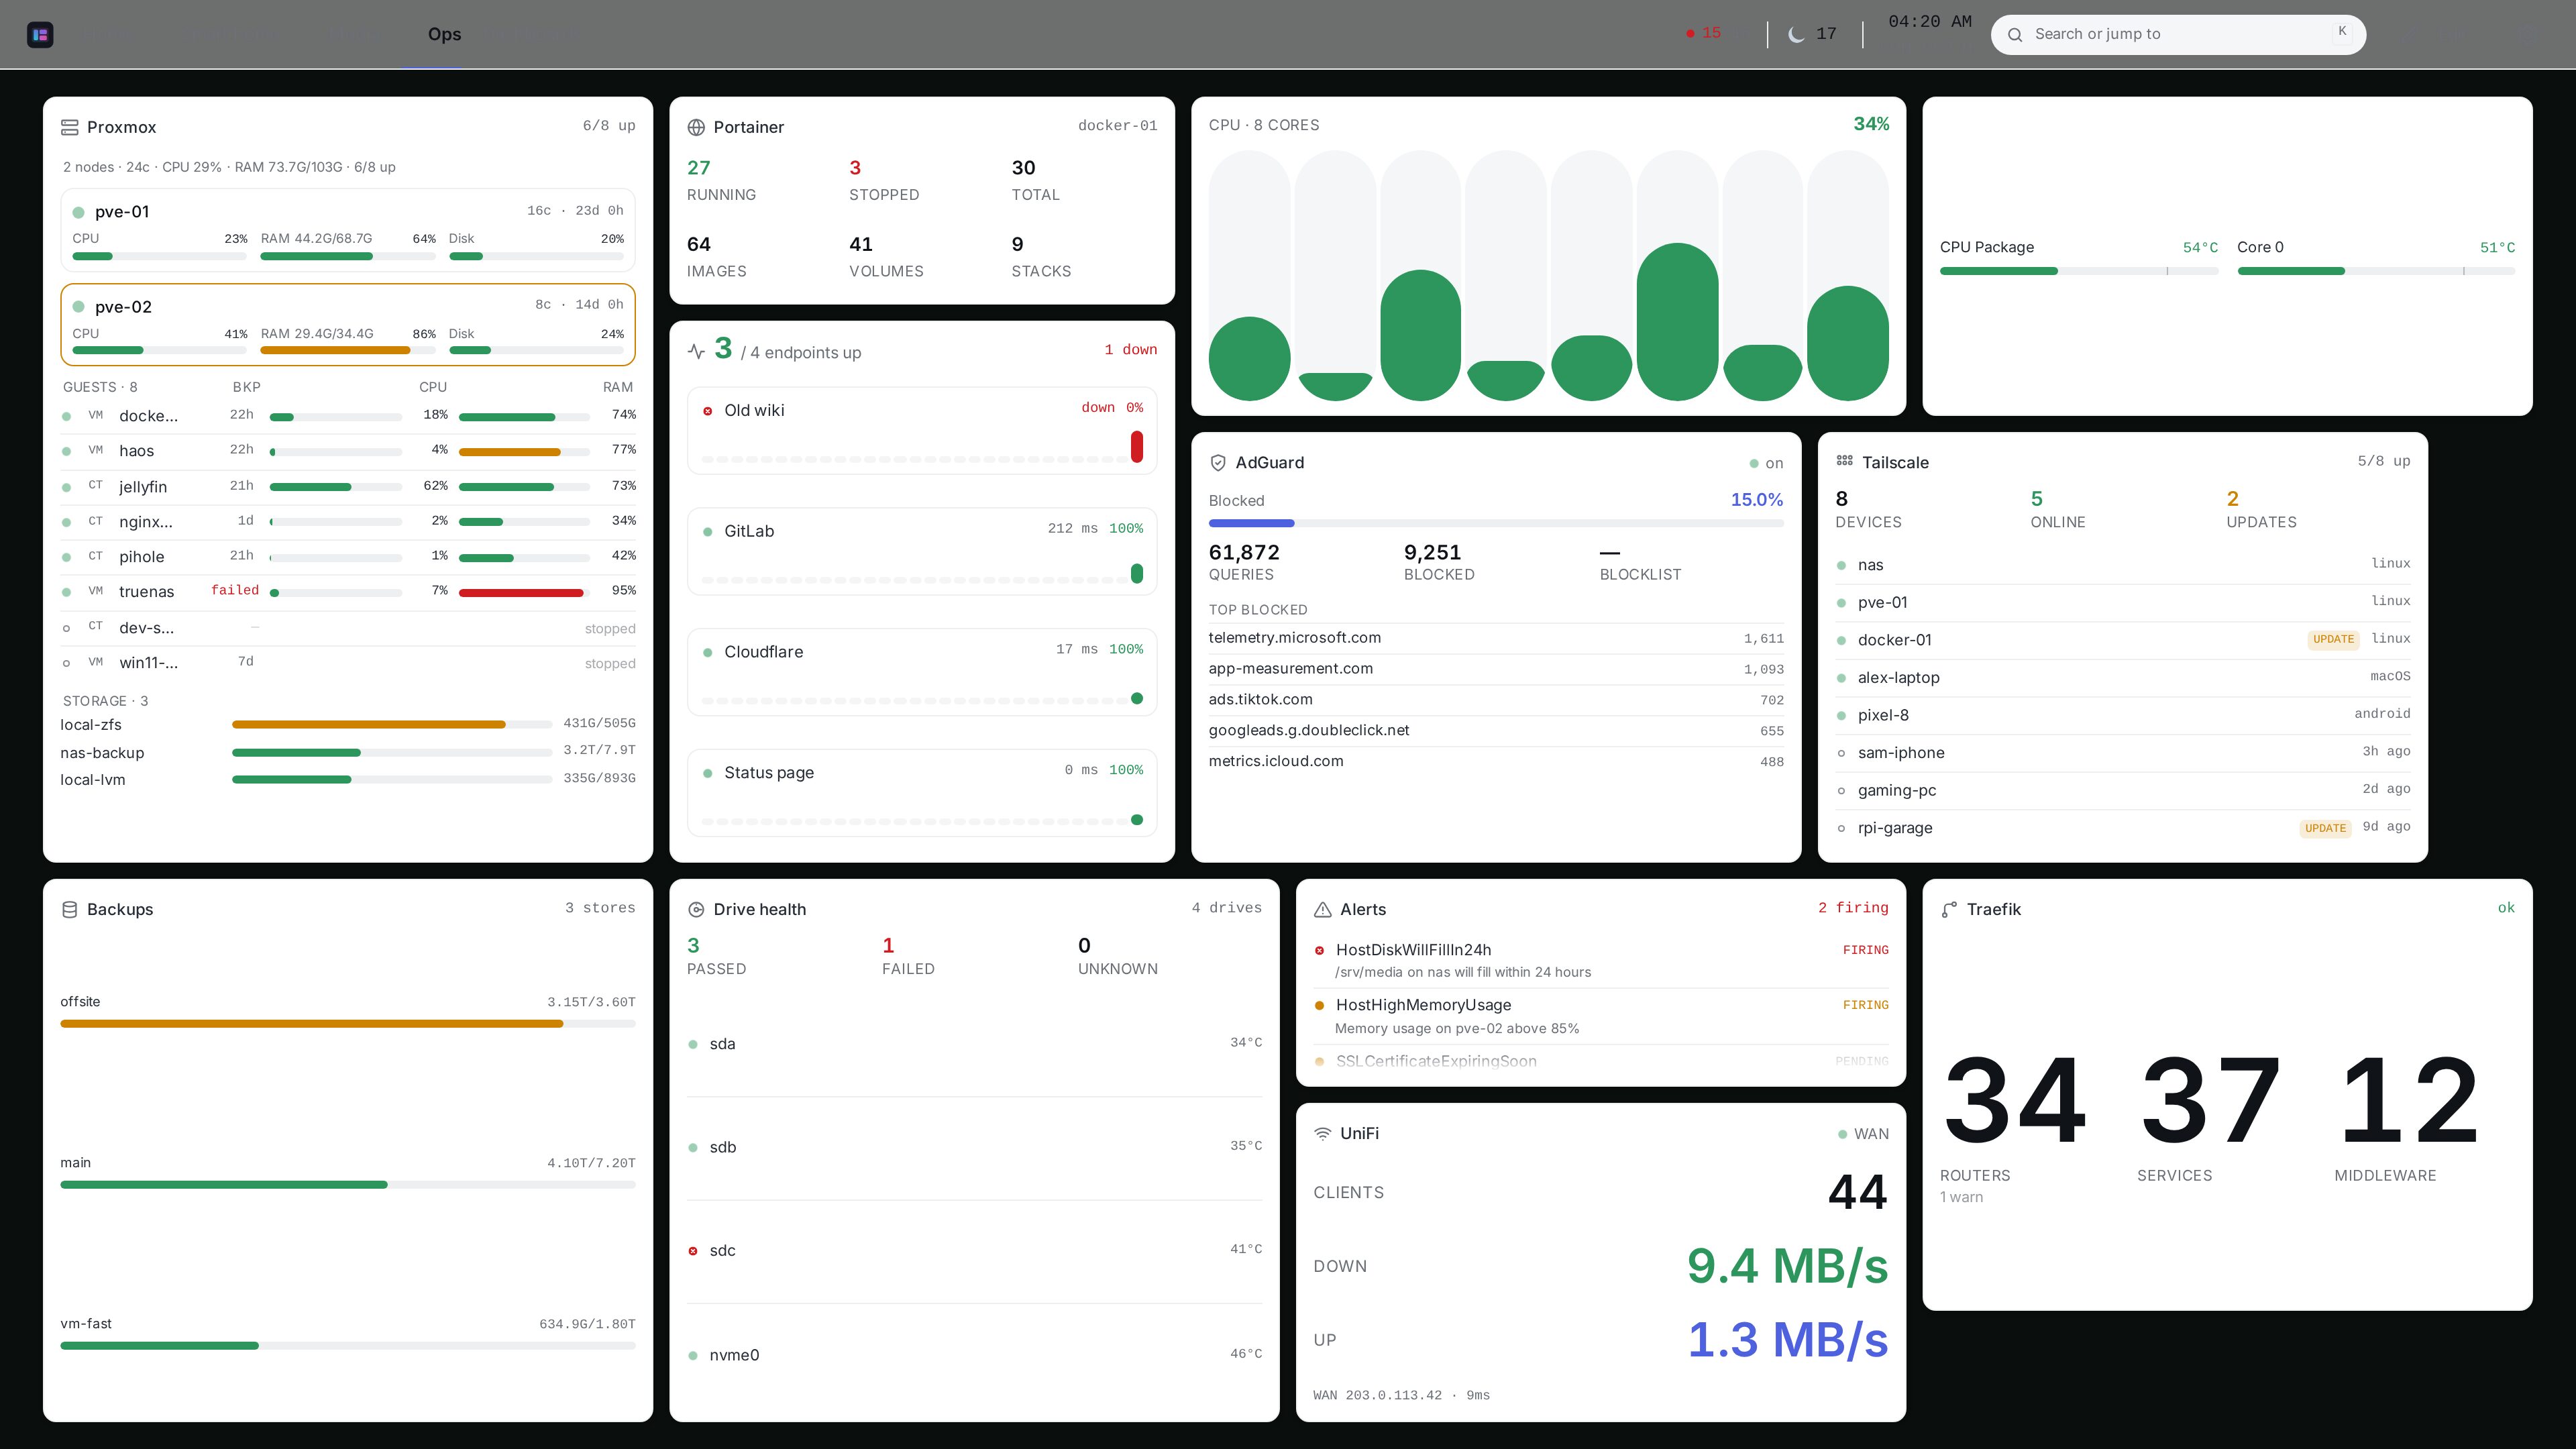This screenshot has height=1449, width=2576.
Task: Select the gaming-pc Tailscale device
Action: point(2123,790)
